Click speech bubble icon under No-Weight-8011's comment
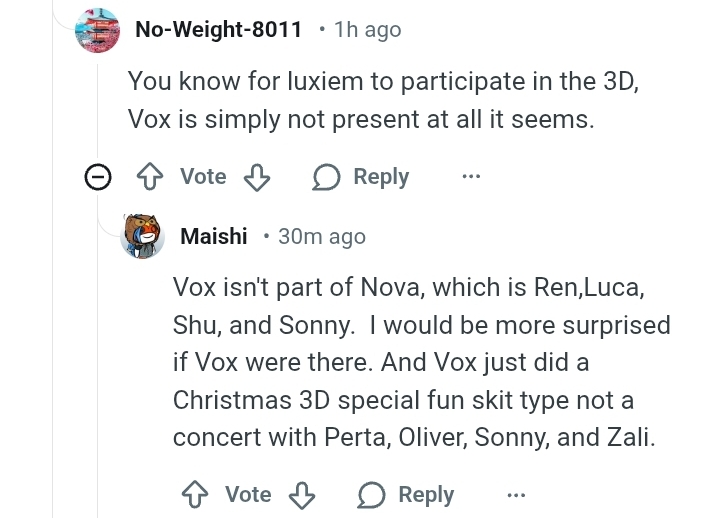 (x=326, y=177)
